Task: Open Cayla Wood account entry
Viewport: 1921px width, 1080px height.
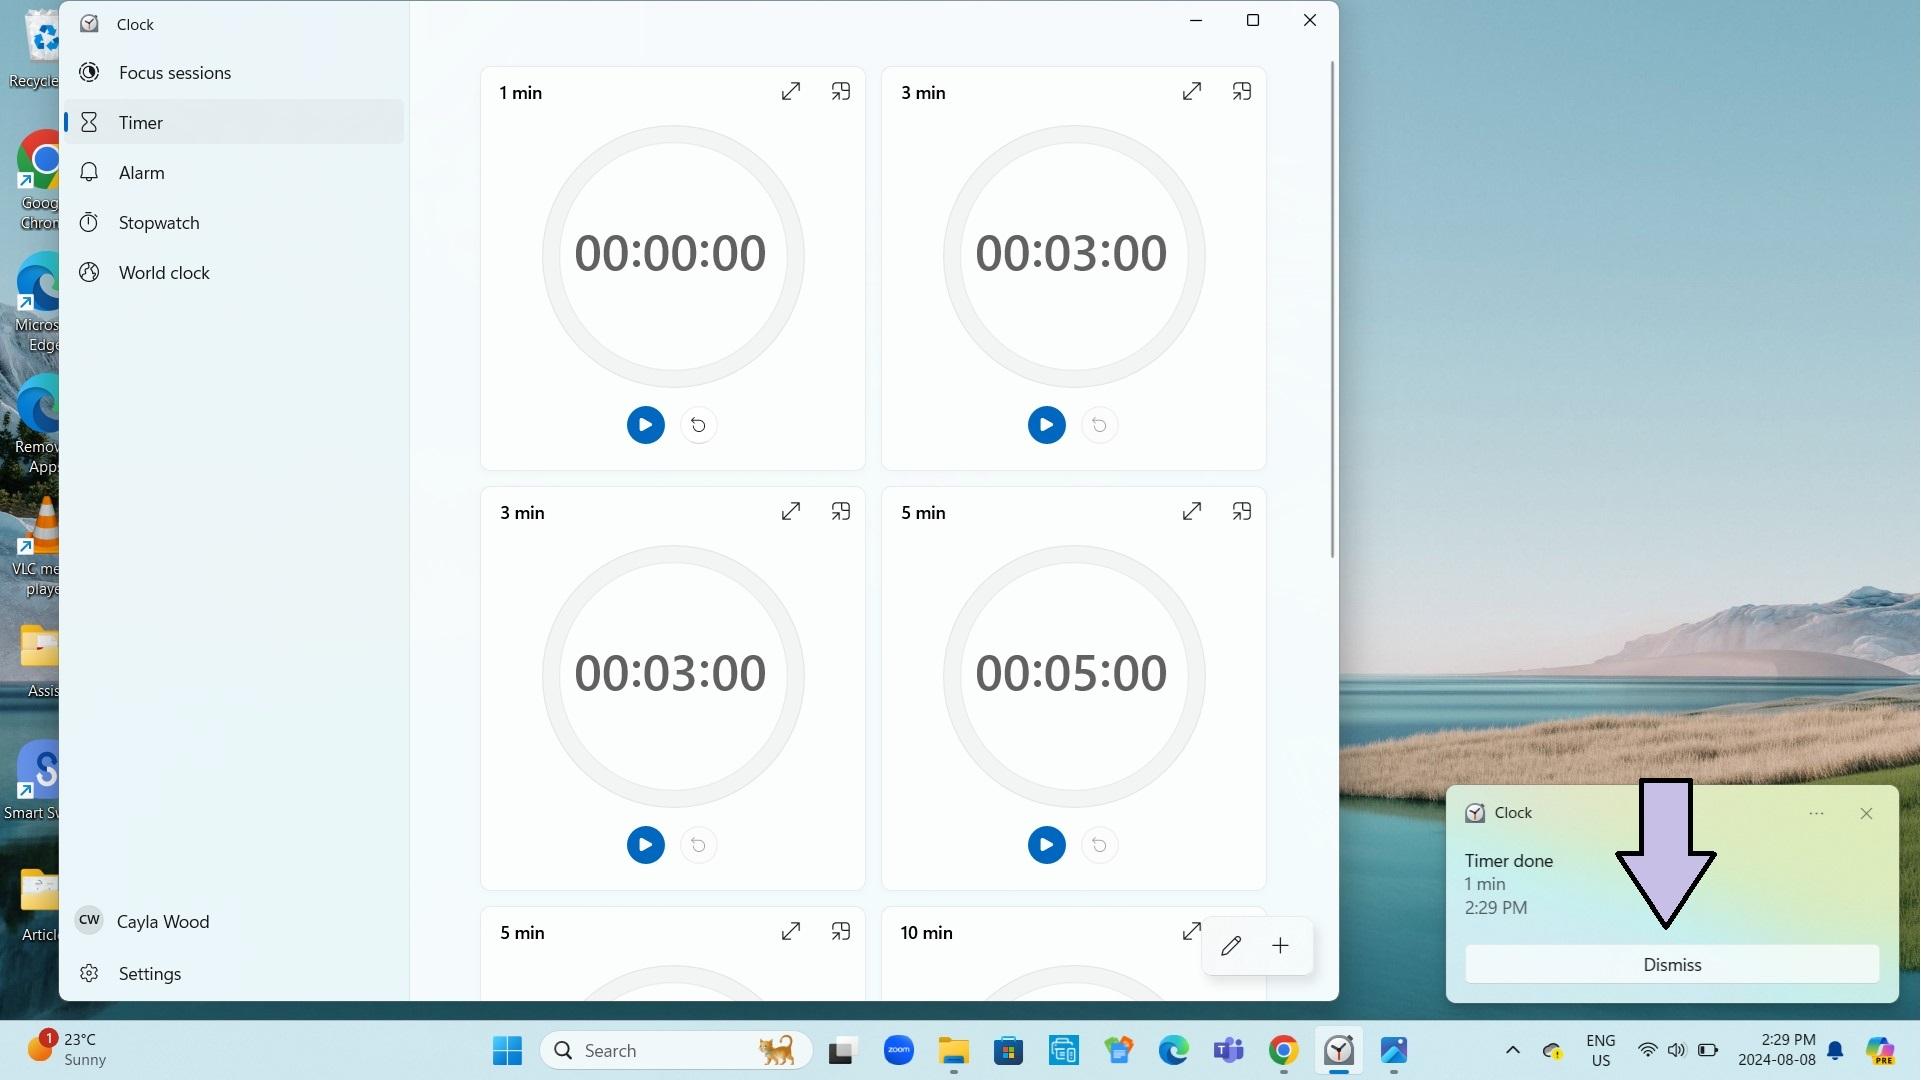Action: pyautogui.click(x=234, y=922)
